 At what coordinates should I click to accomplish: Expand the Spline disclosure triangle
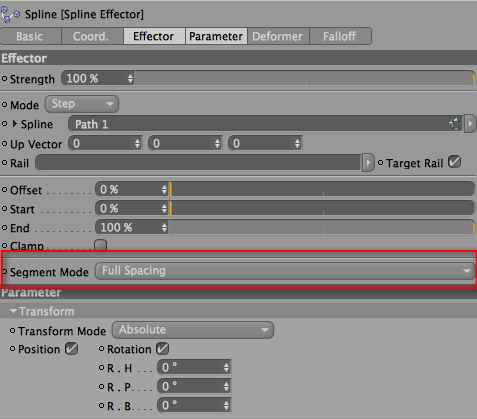coord(15,124)
